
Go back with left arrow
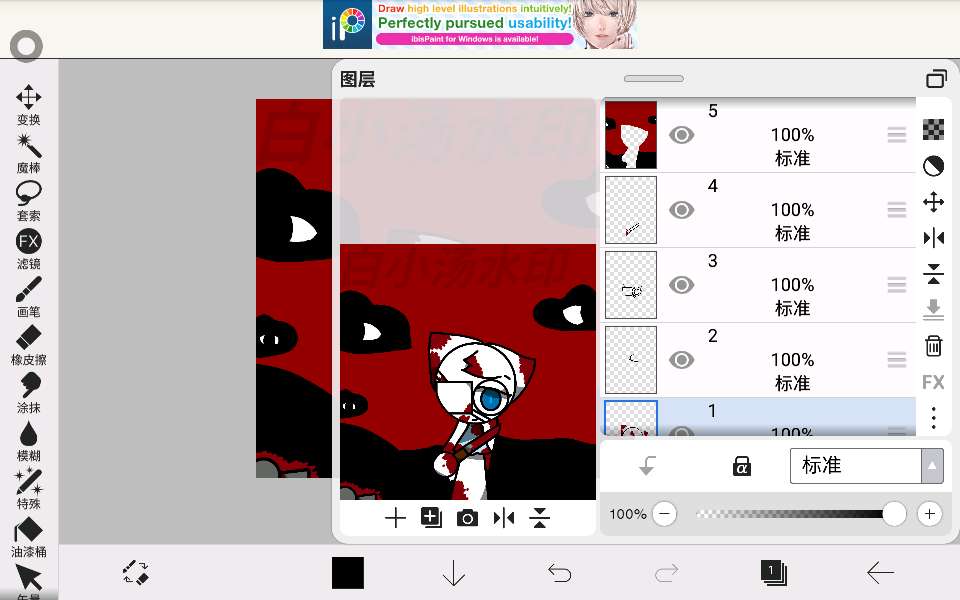880,573
